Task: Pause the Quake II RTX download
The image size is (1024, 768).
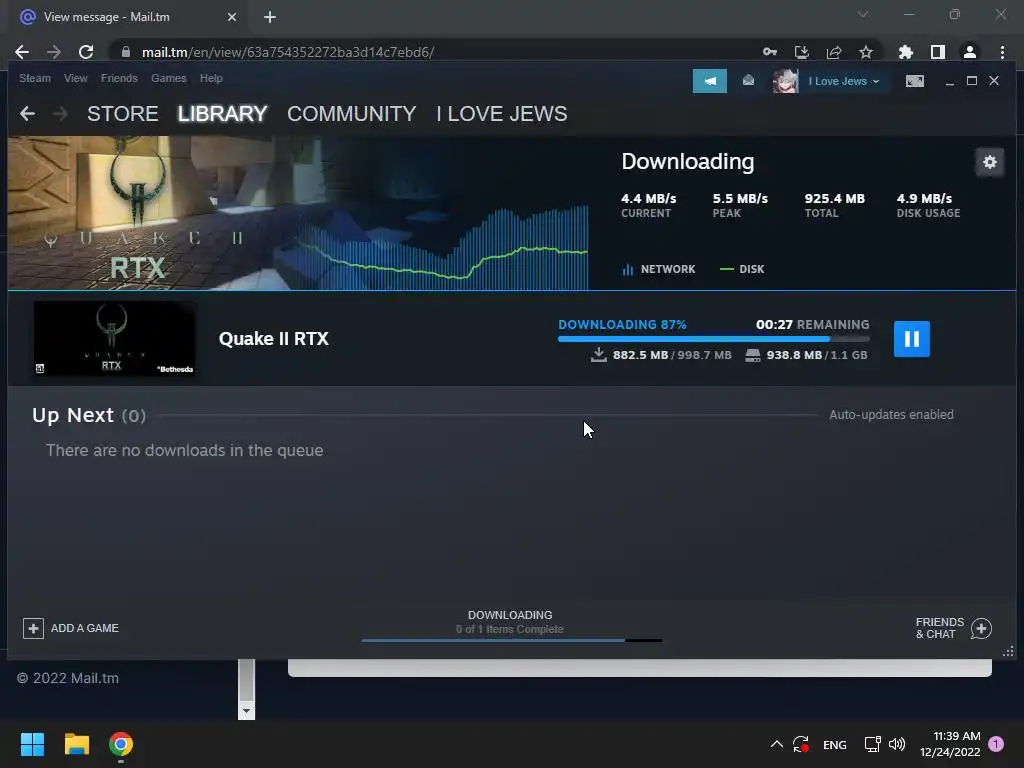Action: click(x=911, y=339)
